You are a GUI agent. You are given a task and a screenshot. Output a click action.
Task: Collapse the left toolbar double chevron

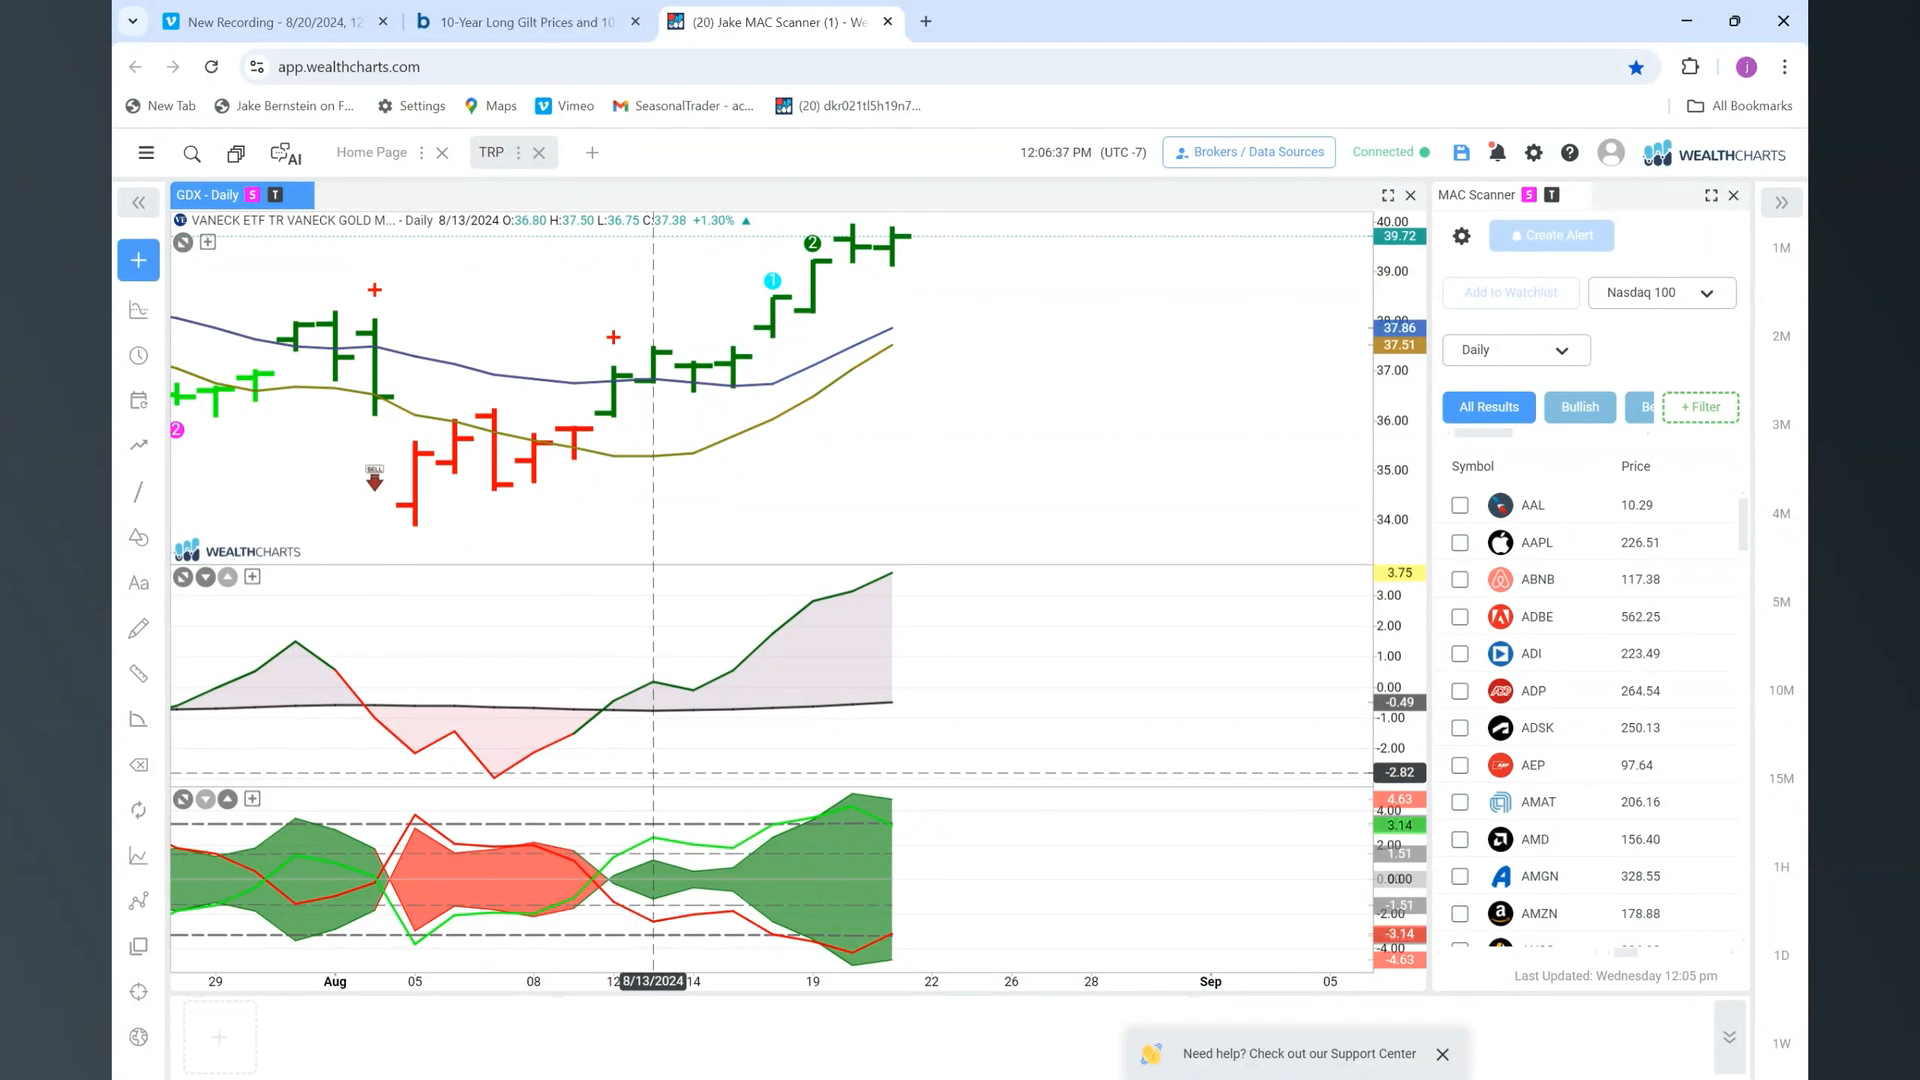point(139,203)
